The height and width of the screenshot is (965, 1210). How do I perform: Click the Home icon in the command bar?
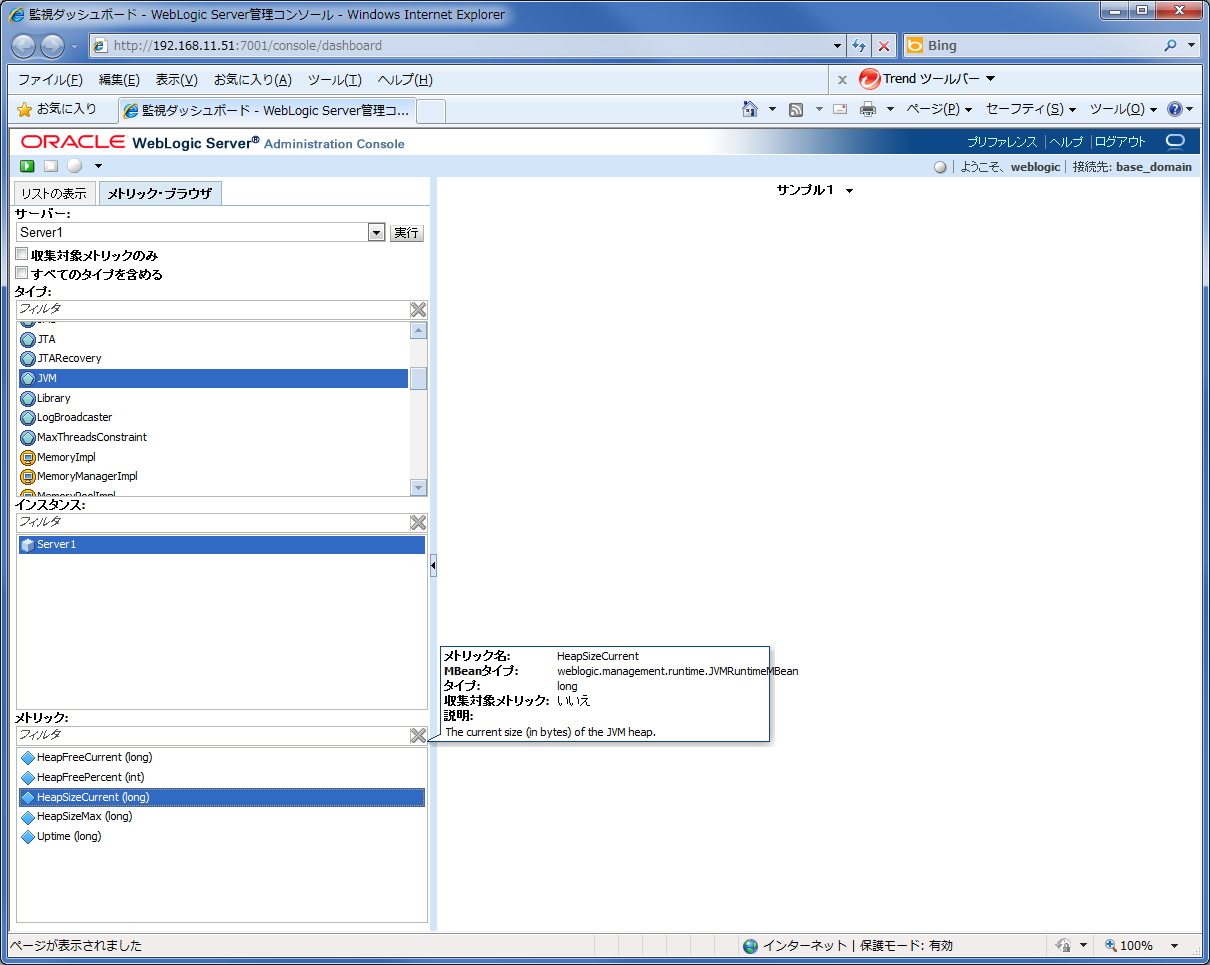750,109
